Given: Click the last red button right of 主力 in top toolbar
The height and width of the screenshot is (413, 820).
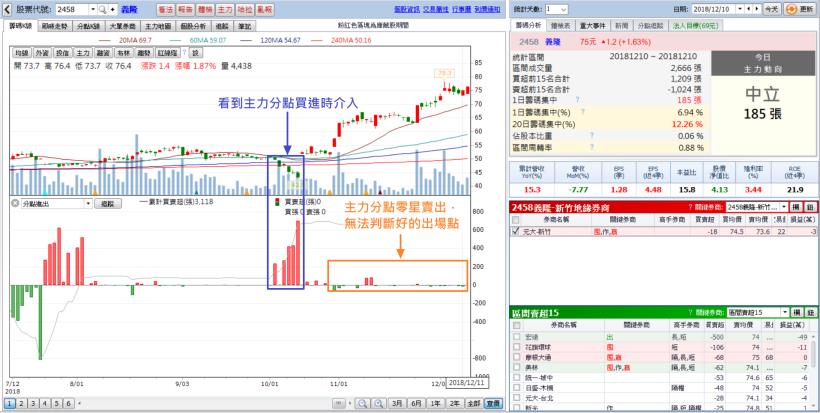Looking at the screenshot, I should point(264,9).
